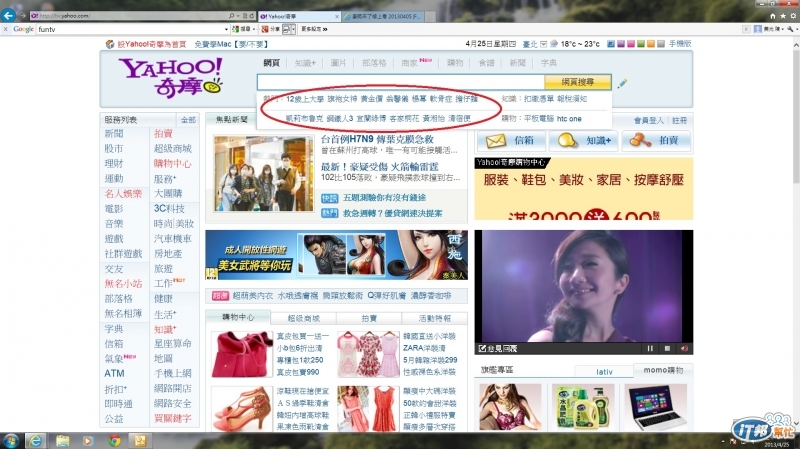Image resolution: width=800 pixels, height=449 pixels.
Task: Switch to the lativ flagship tab
Action: tap(604, 371)
